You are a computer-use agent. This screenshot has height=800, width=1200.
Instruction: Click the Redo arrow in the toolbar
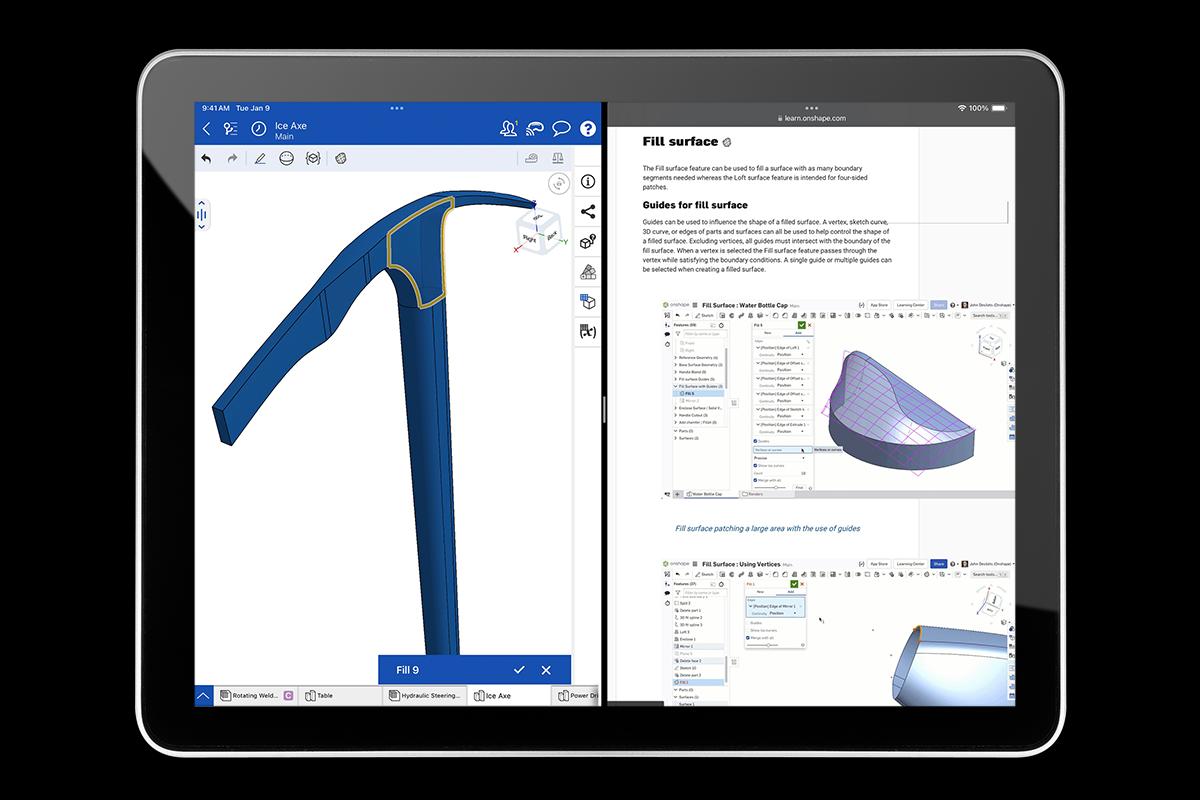coord(232,157)
